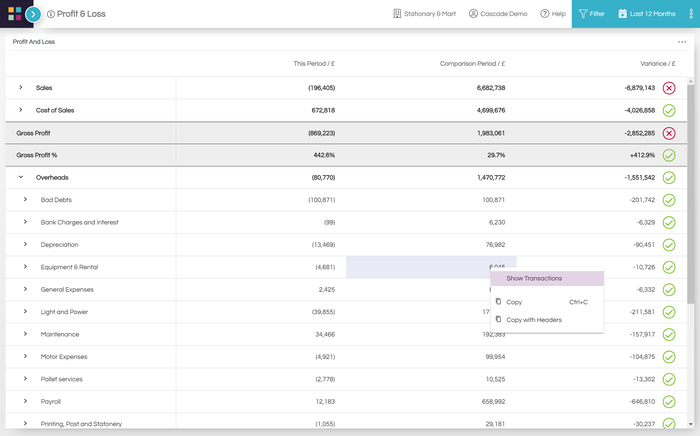The width and height of the screenshot is (700, 436).
Task: Expand the Light and Power row
Action: 25,311
